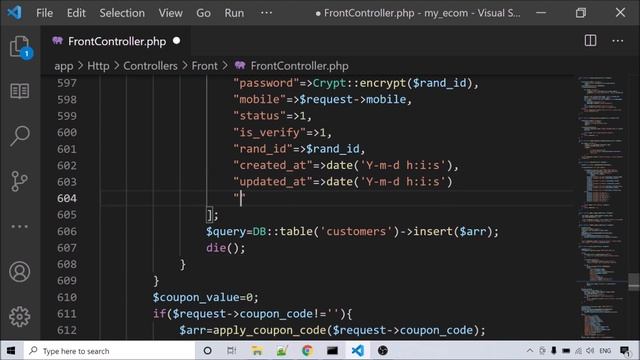This screenshot has width=640, height=360.
Task: Show additional activity bar views ellipsis
Action: 20,226
